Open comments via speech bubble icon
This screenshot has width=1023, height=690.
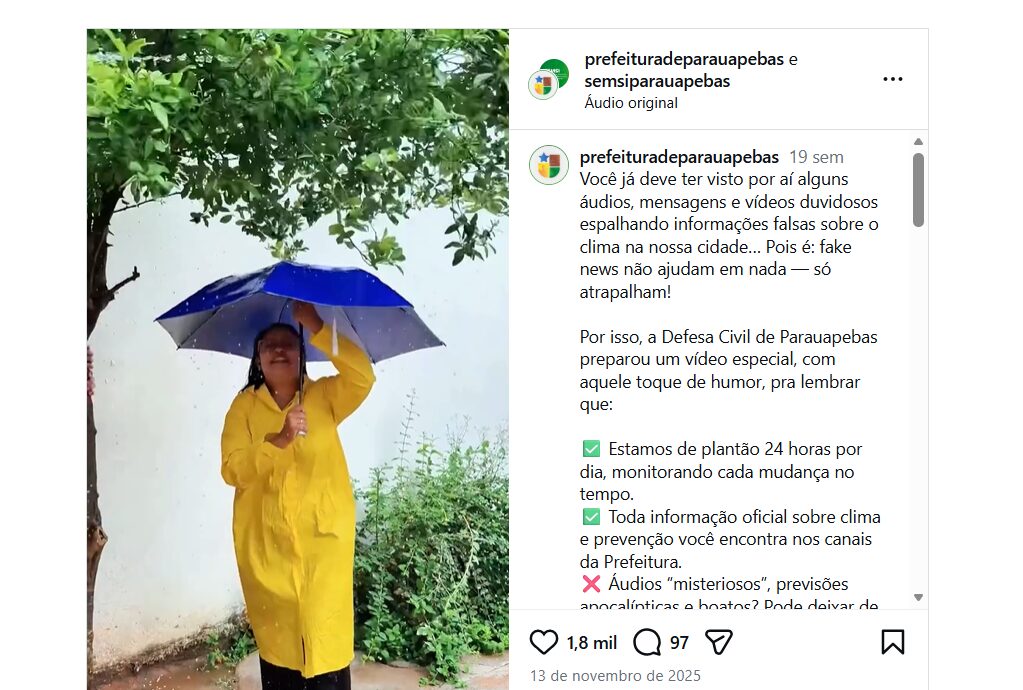647,642
